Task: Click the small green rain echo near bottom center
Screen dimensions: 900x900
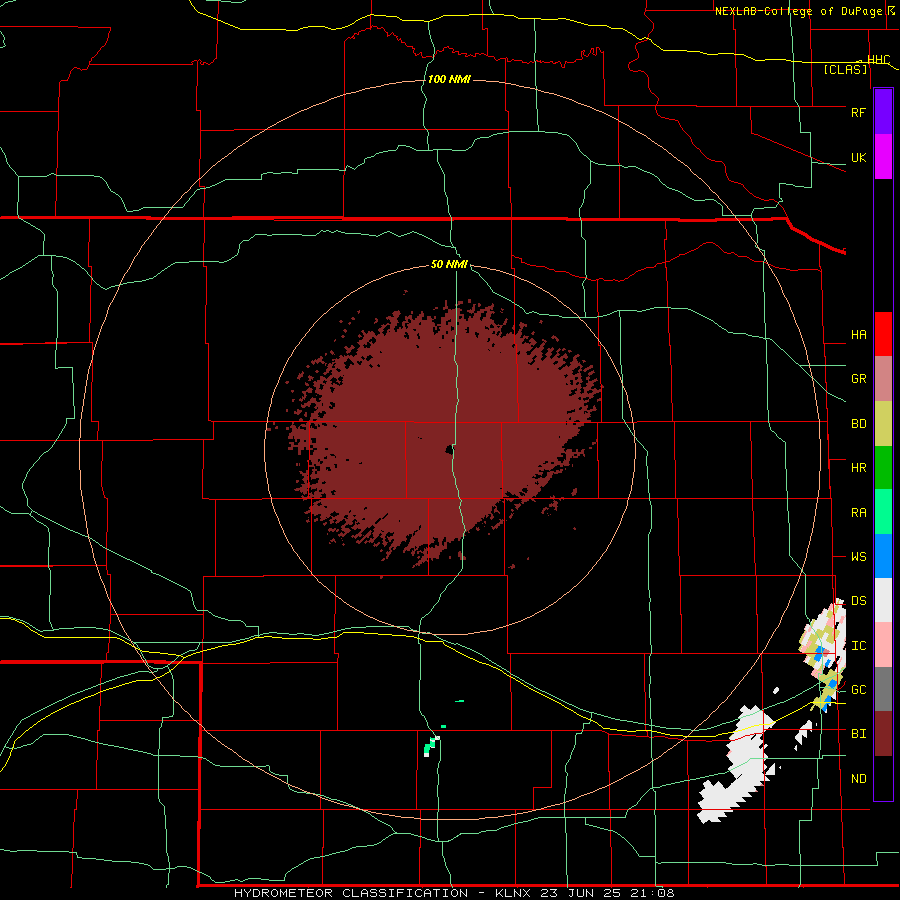Action: (x=430, y=746)
